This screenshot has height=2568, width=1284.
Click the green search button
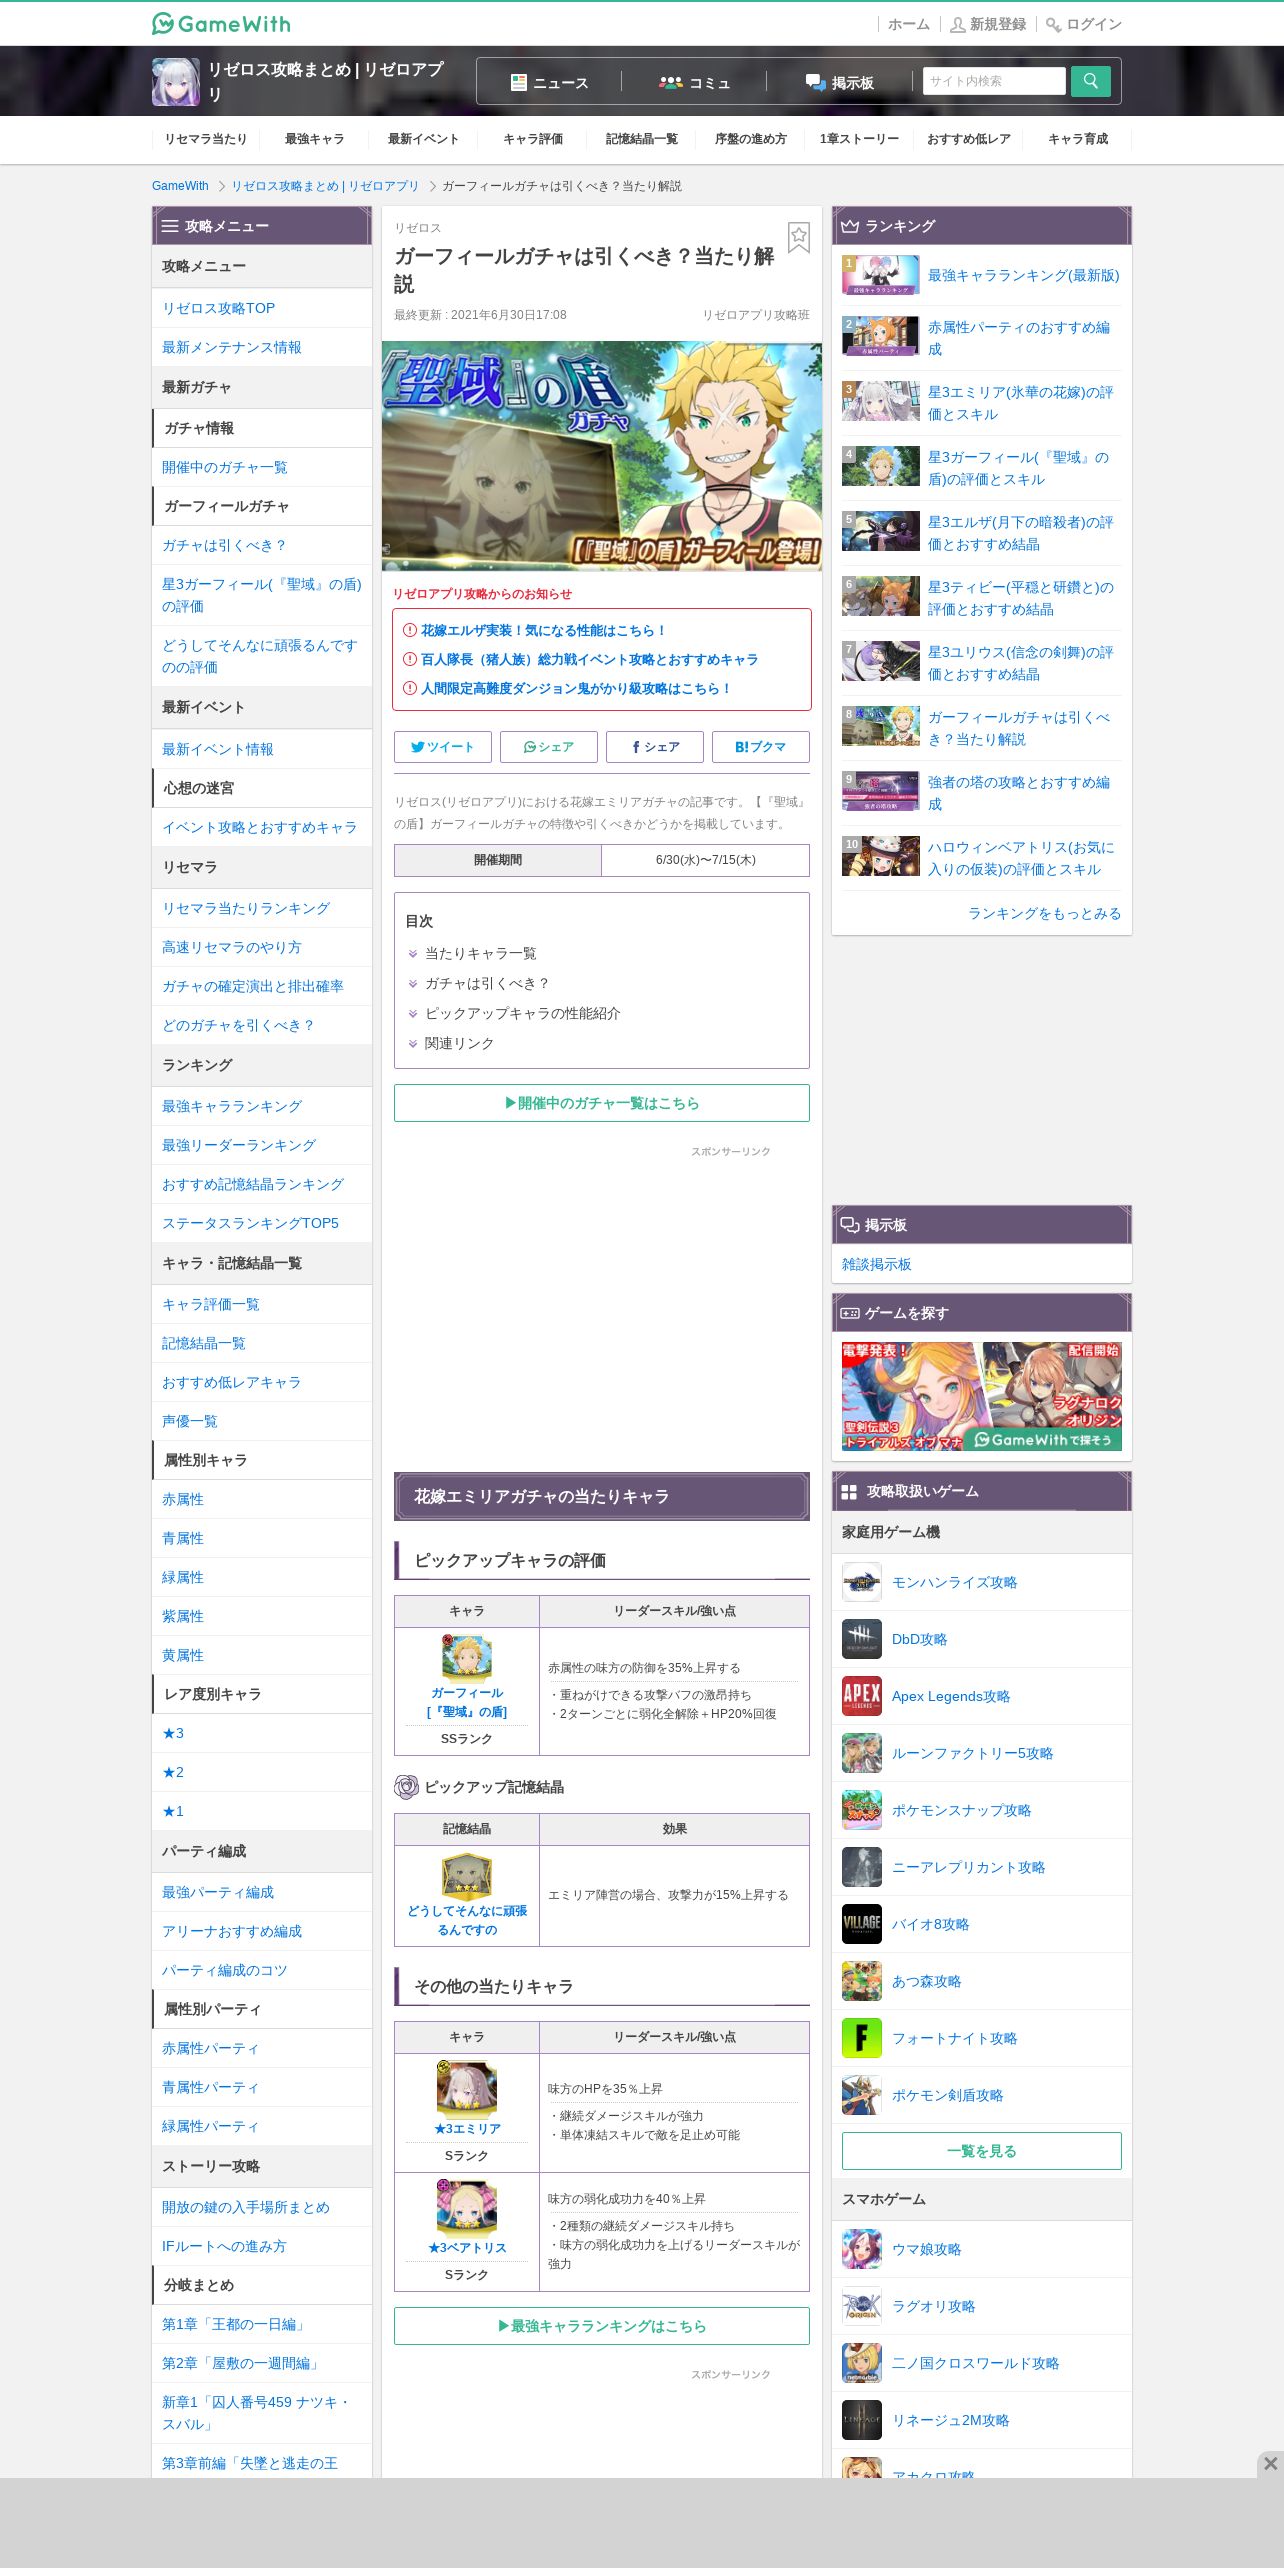[1090, 81]
